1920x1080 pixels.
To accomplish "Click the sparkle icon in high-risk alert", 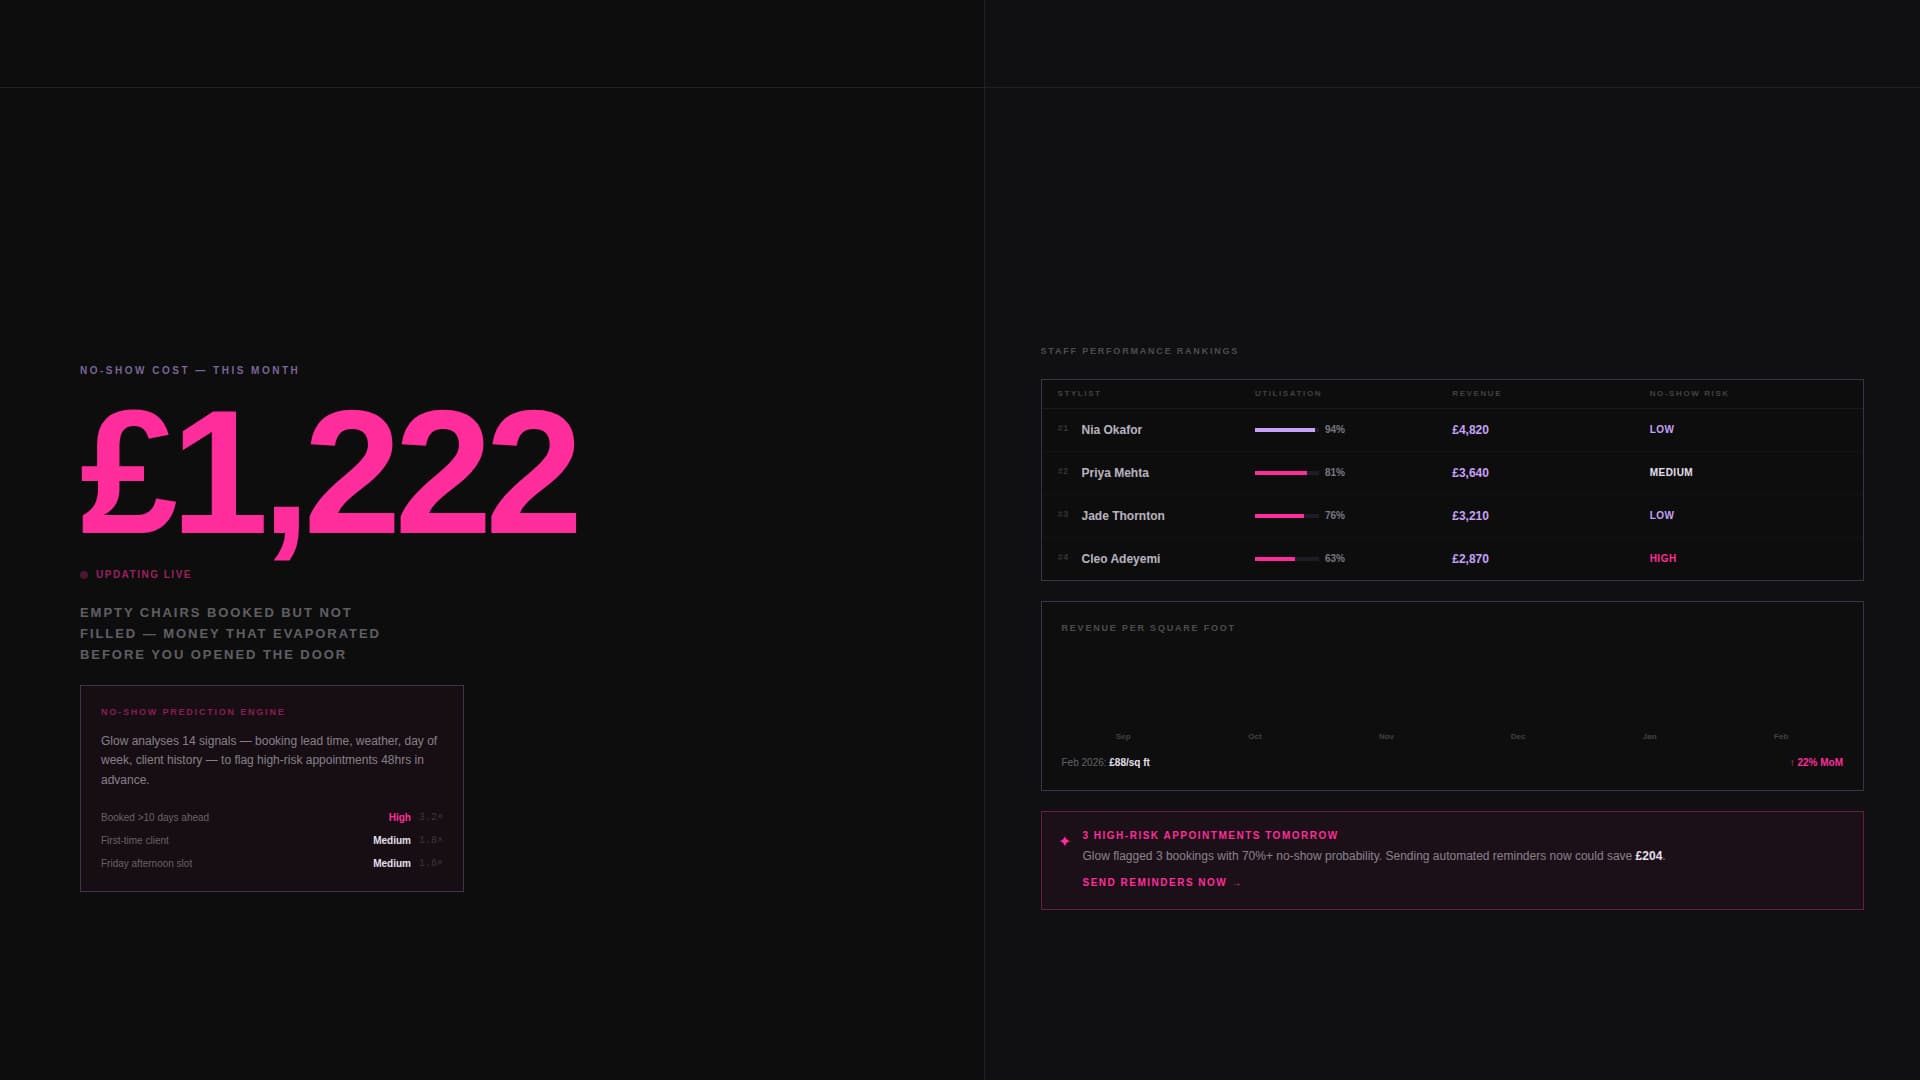I will click(x=1064, y=842).
